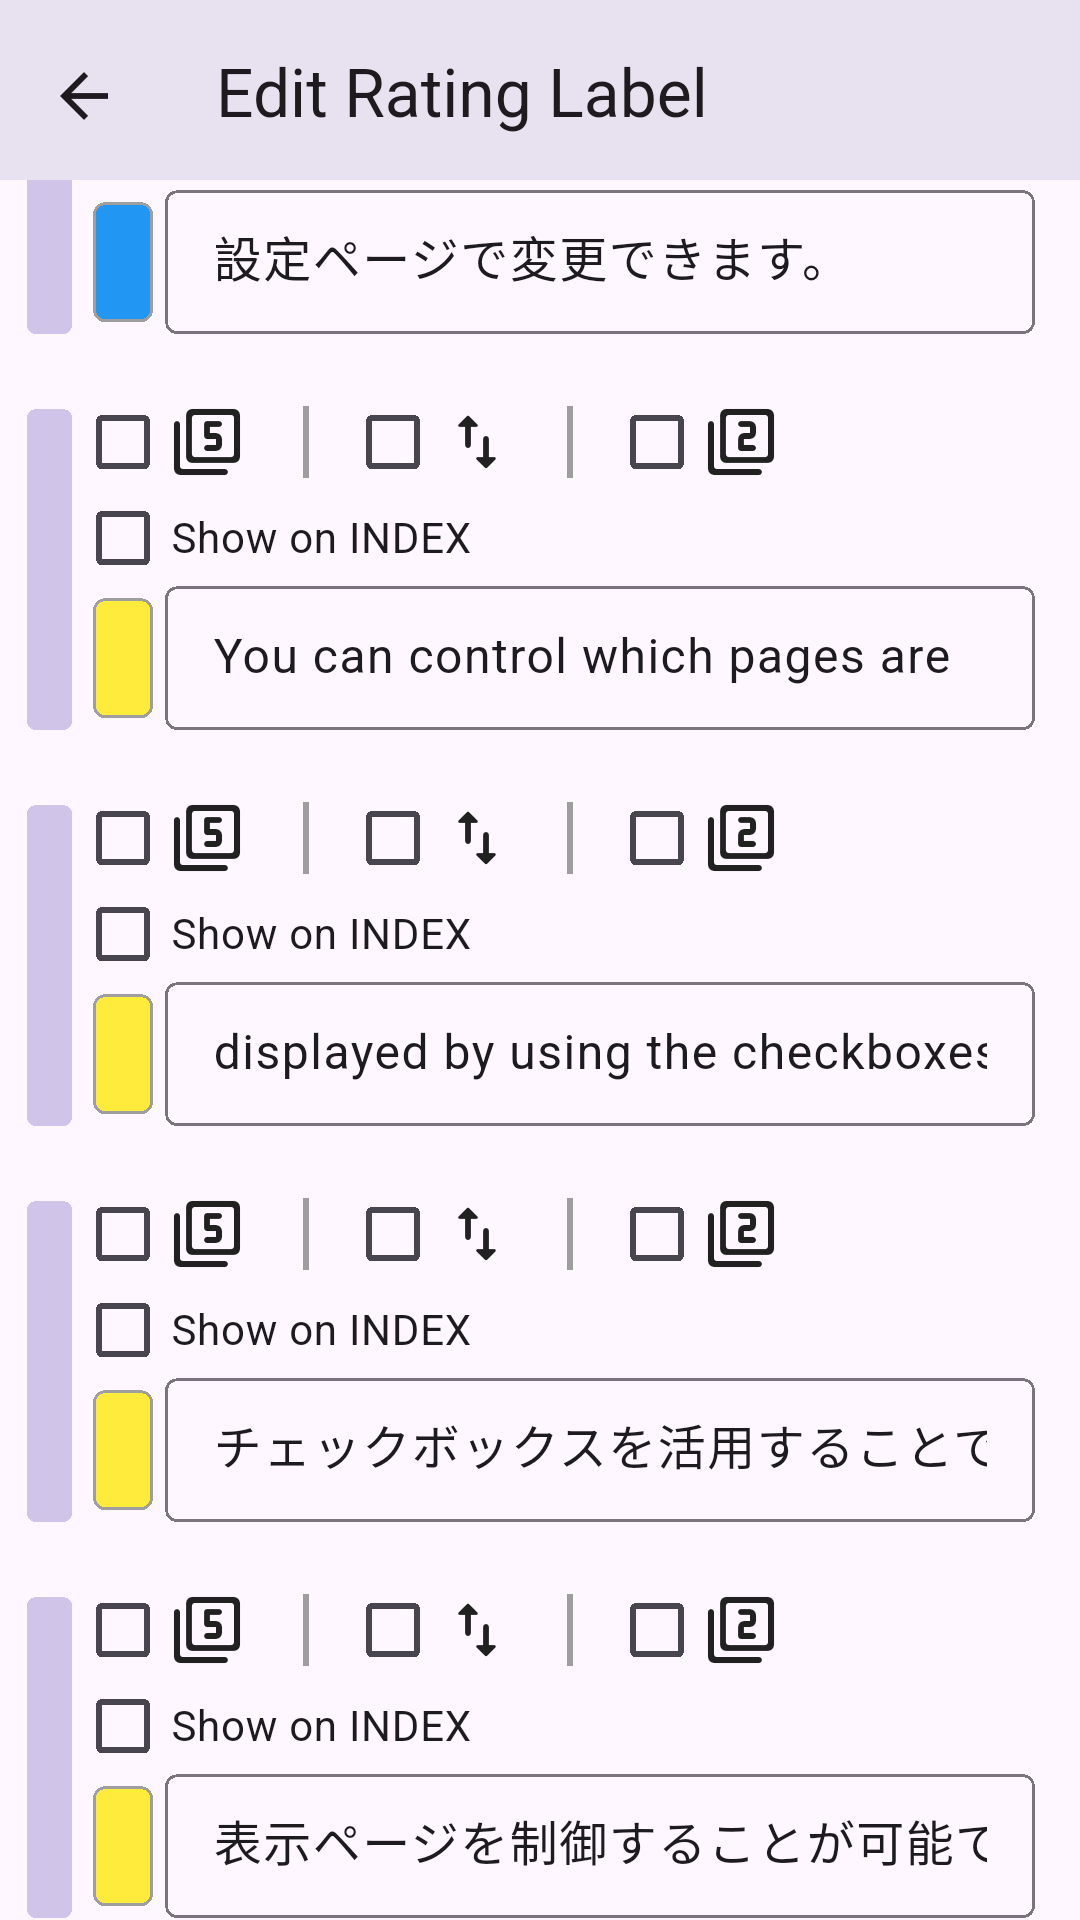Click the 5-page stack icon in the bottom row
This screenshot has width=1080, height=1920.
pyautogui.click(x=207, y=1630)
